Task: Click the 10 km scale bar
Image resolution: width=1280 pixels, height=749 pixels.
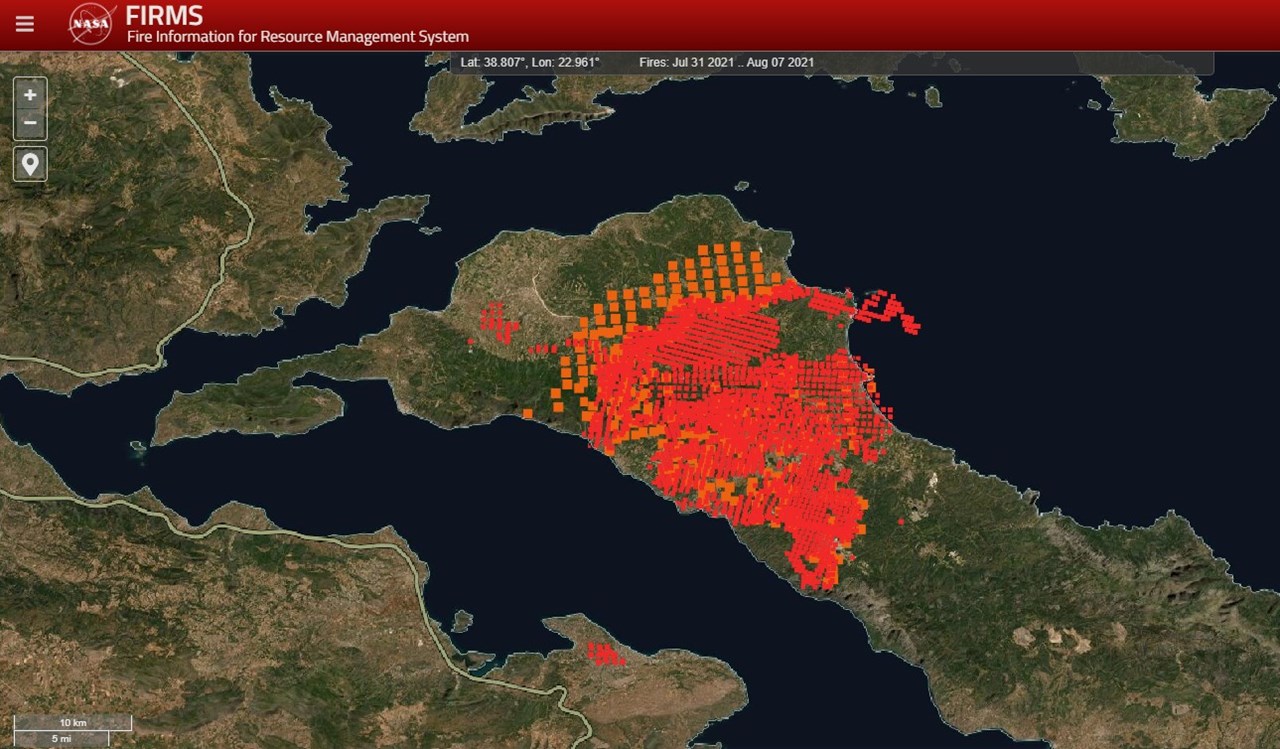Action: coord(72,722)
